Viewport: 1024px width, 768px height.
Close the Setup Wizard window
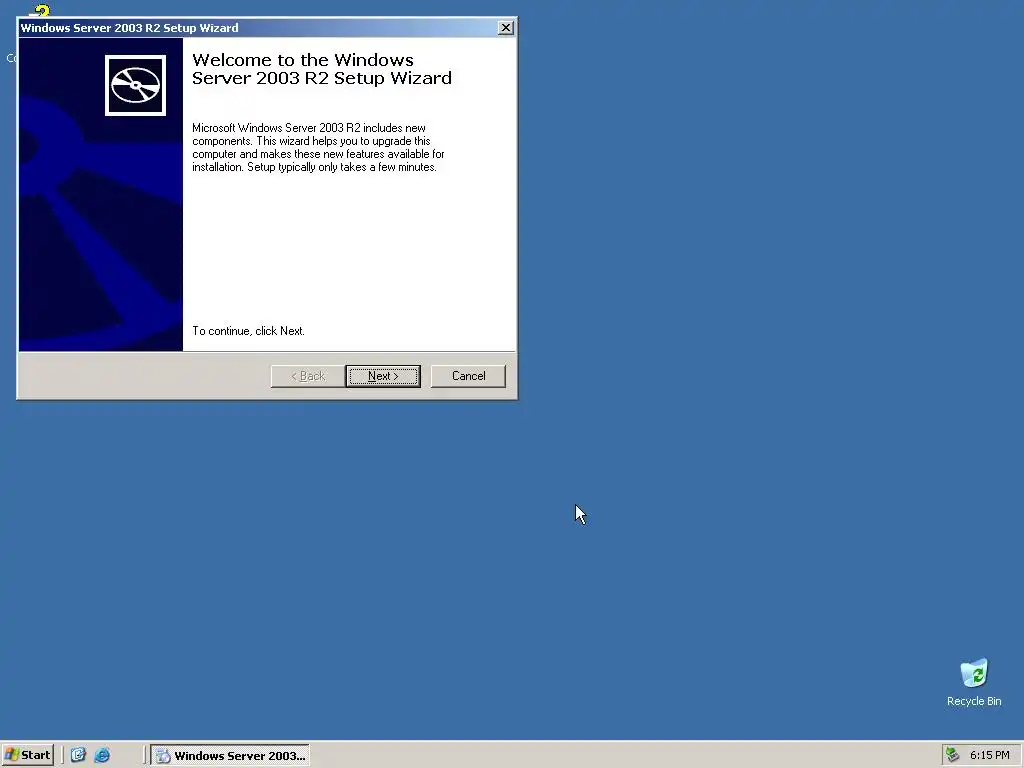[505, 27]
